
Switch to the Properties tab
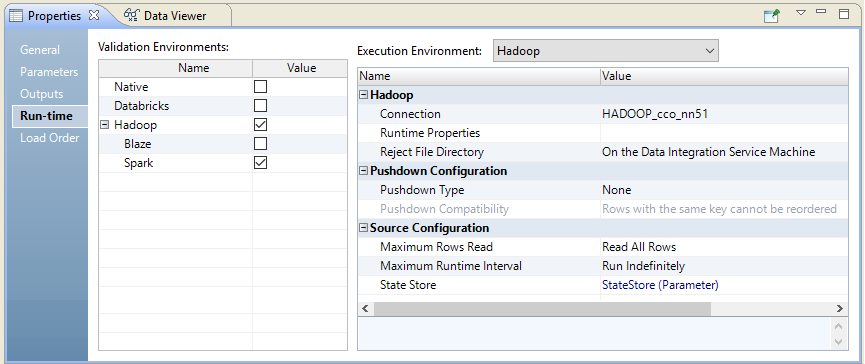(54, 15)
